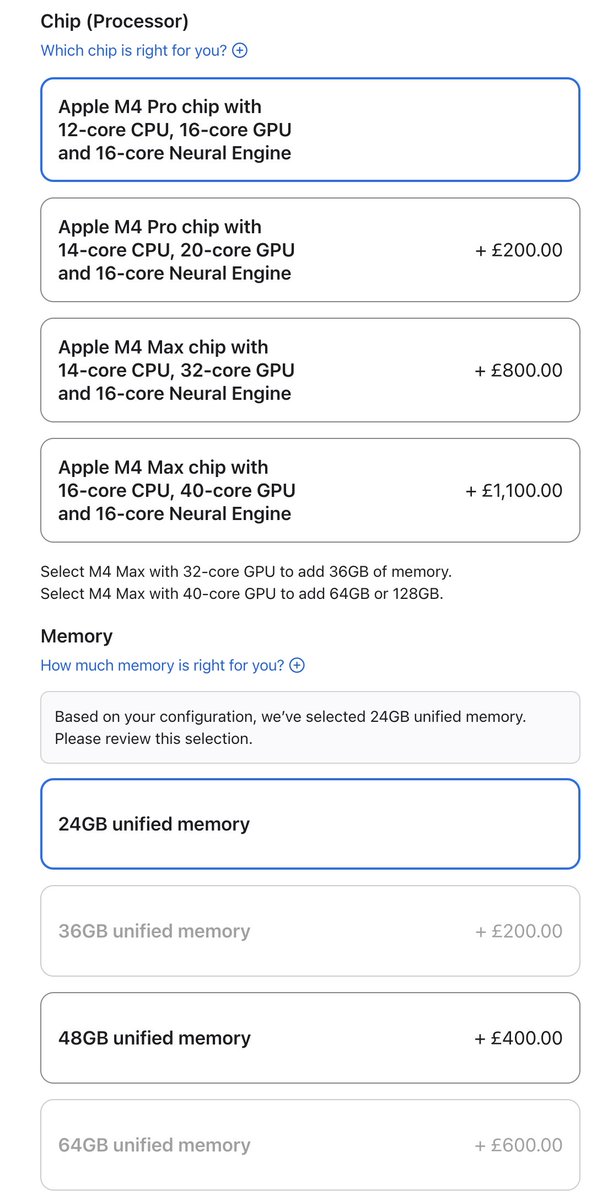The width and height of the screenshot is (613, 1200).
Task: Choose 36GB unified memory option
Action: (310, 931)
